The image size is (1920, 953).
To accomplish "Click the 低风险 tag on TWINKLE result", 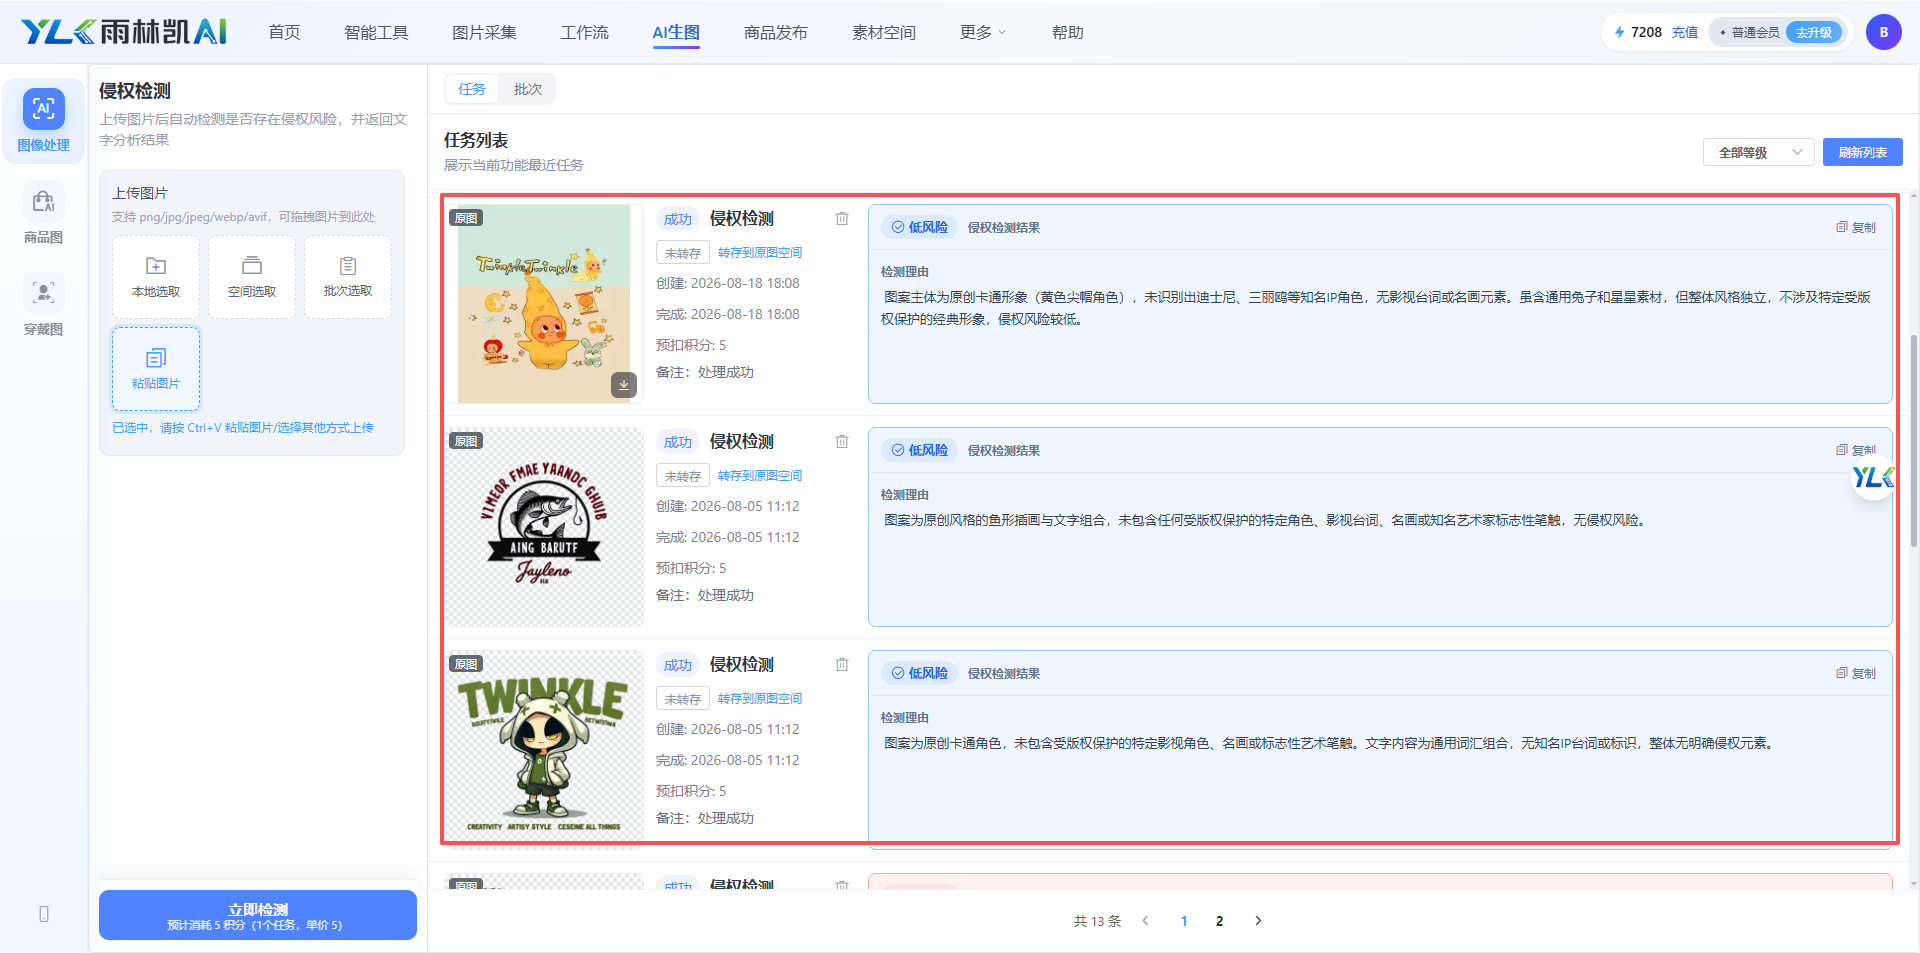I will [919, 673].
